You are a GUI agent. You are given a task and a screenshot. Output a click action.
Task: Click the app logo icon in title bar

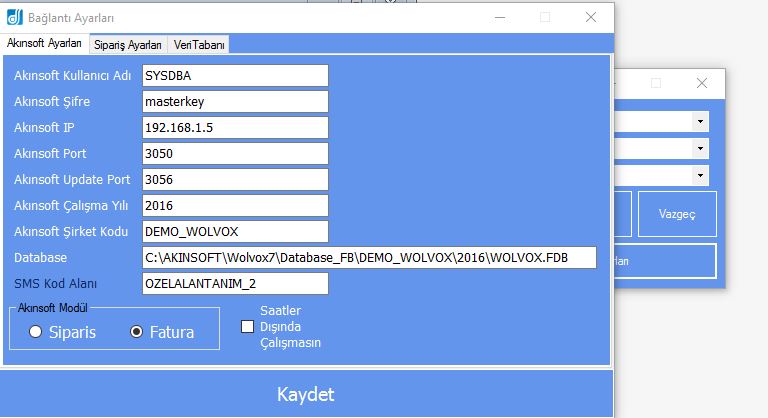tap(15, 18)
